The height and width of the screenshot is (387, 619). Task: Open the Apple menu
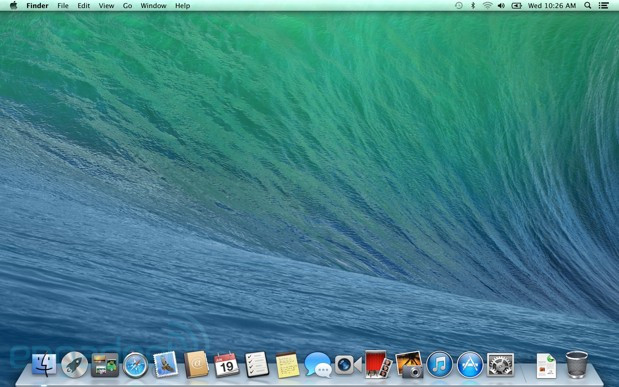coord(13,6)
